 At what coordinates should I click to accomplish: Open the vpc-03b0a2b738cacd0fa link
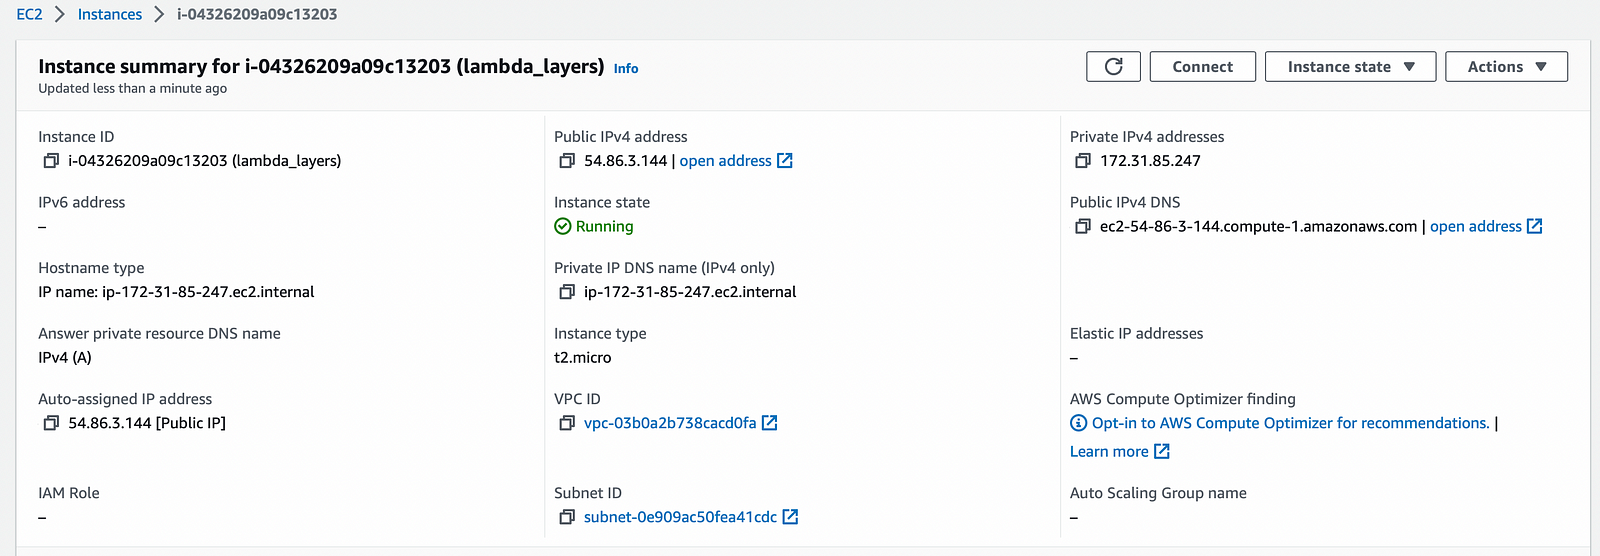670,423
